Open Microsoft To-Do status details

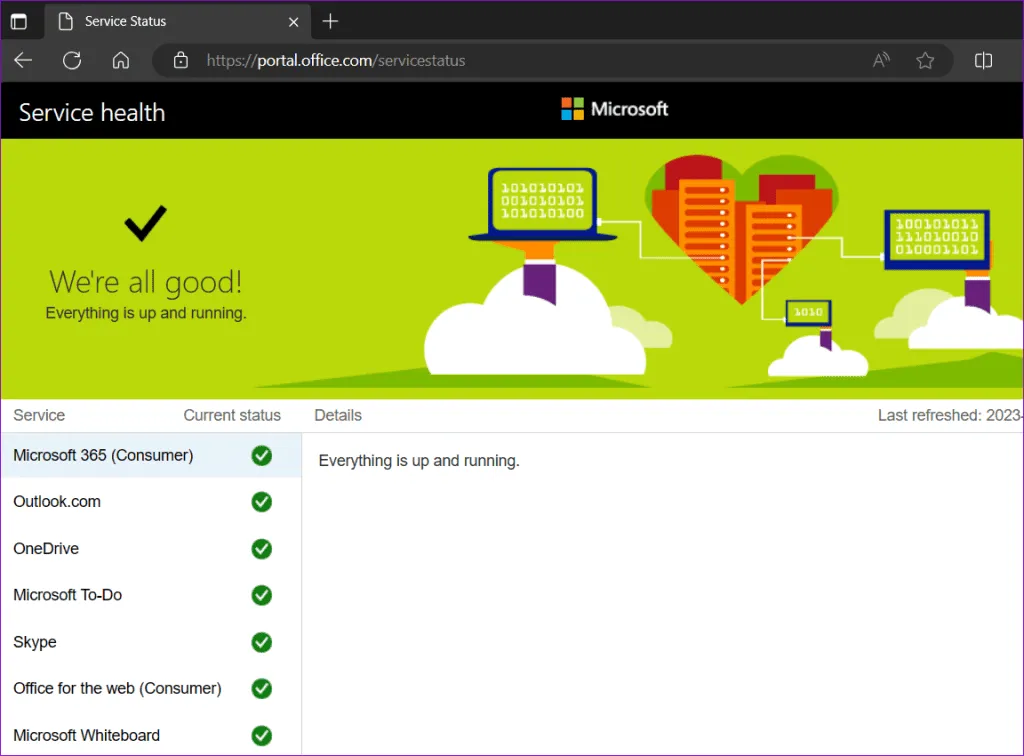(x=68, y=595)
